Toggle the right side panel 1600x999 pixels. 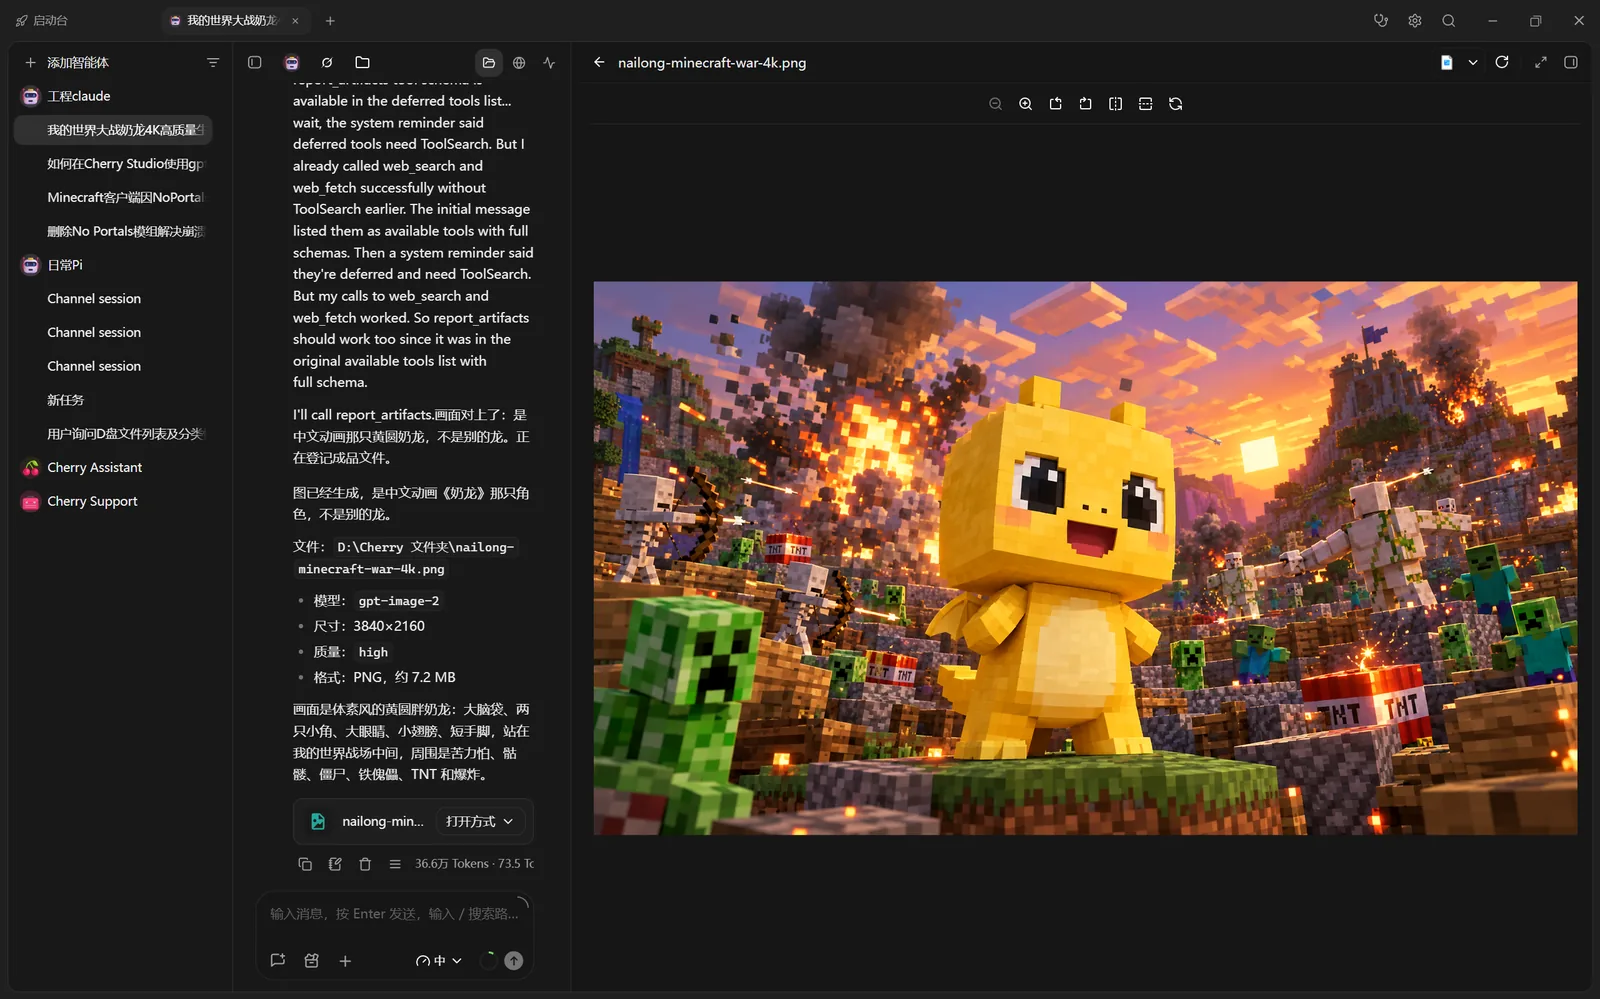point(1571,62)
